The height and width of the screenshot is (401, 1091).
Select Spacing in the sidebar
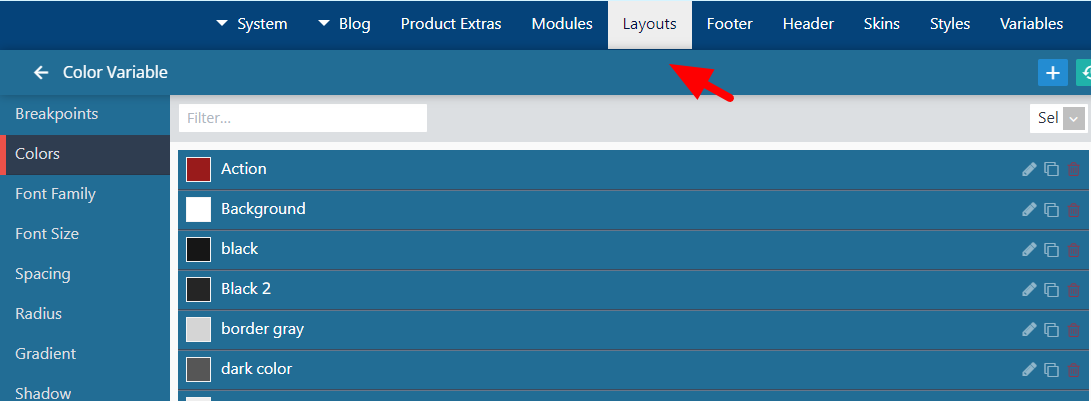pos(85,274)
